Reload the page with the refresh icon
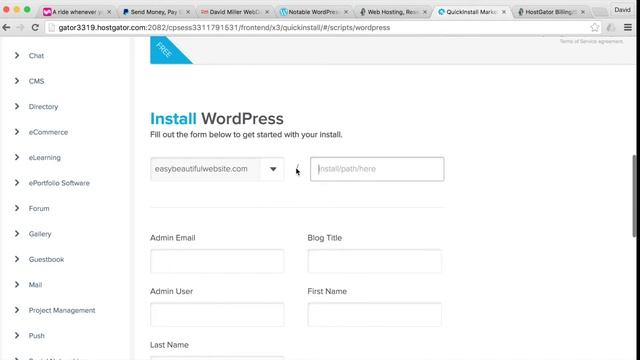The width and height of the screenshot is (640, 360). [35, 27]
